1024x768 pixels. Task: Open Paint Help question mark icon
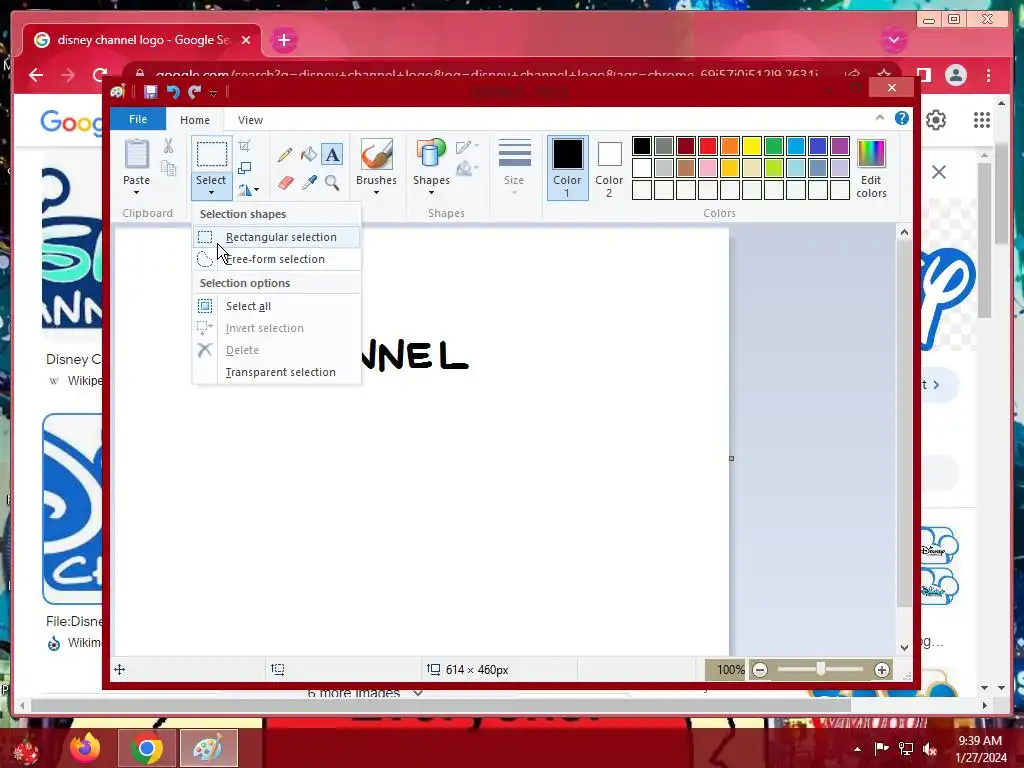902,118
